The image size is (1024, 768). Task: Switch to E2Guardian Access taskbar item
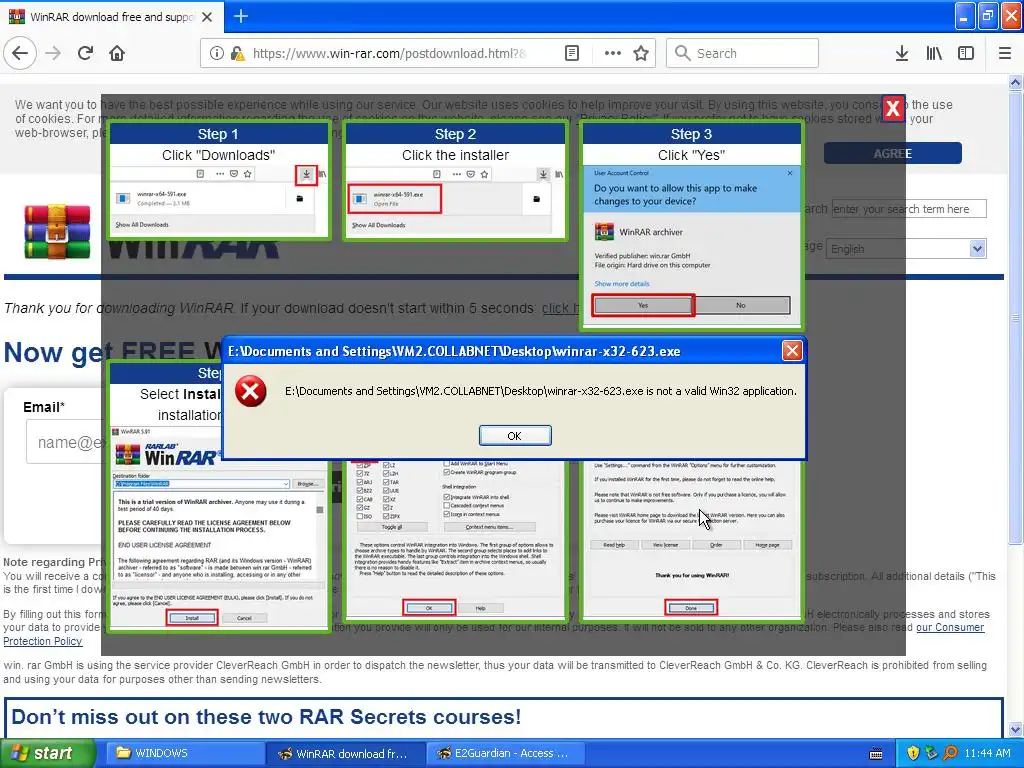[x=503, y=753]
